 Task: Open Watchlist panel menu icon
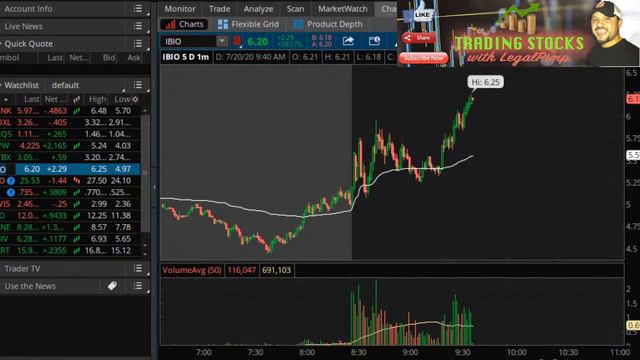coord(138,85)
